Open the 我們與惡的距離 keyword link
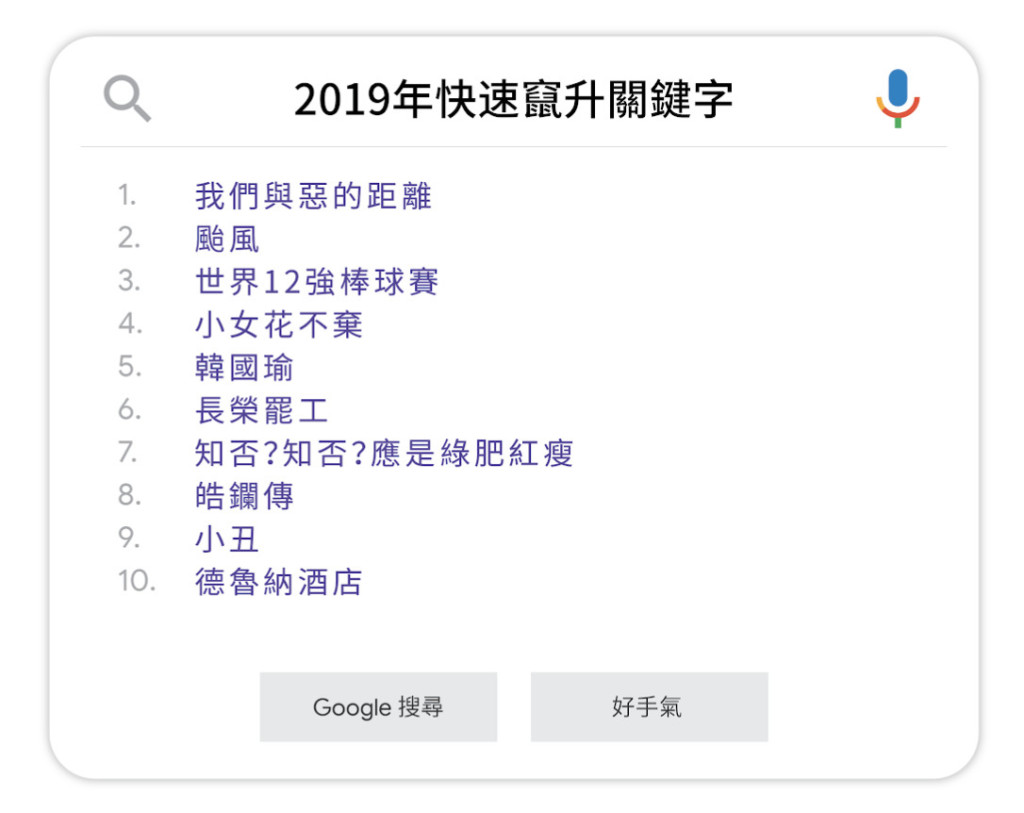Screen dimensions: 1024x813 (313, 196)
